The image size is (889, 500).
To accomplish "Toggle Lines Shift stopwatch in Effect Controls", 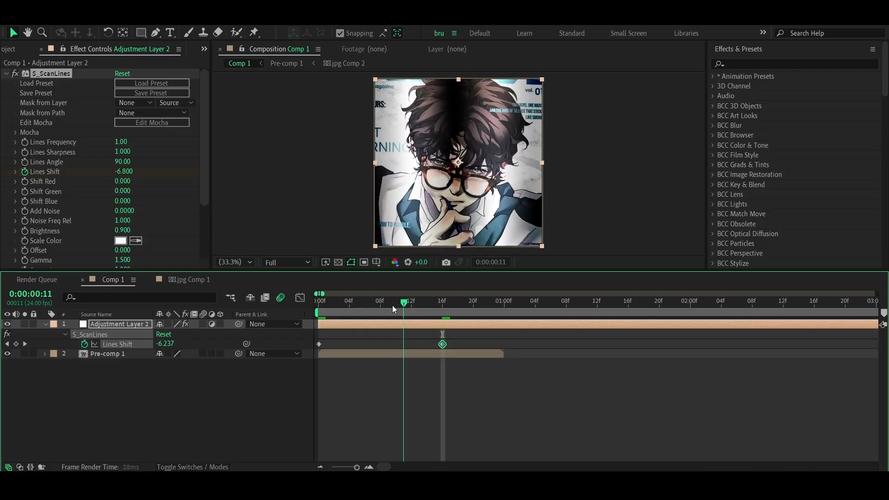I will pos(24,172).
